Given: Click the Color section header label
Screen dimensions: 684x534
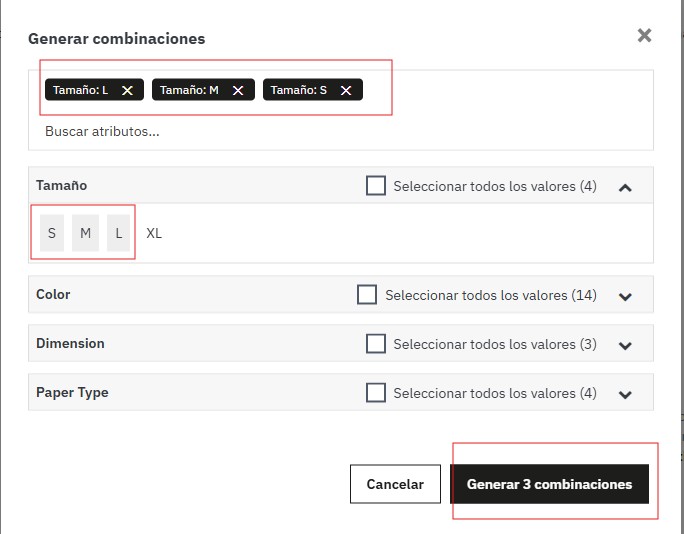Looking at the screenshot, I should point(53,294).
